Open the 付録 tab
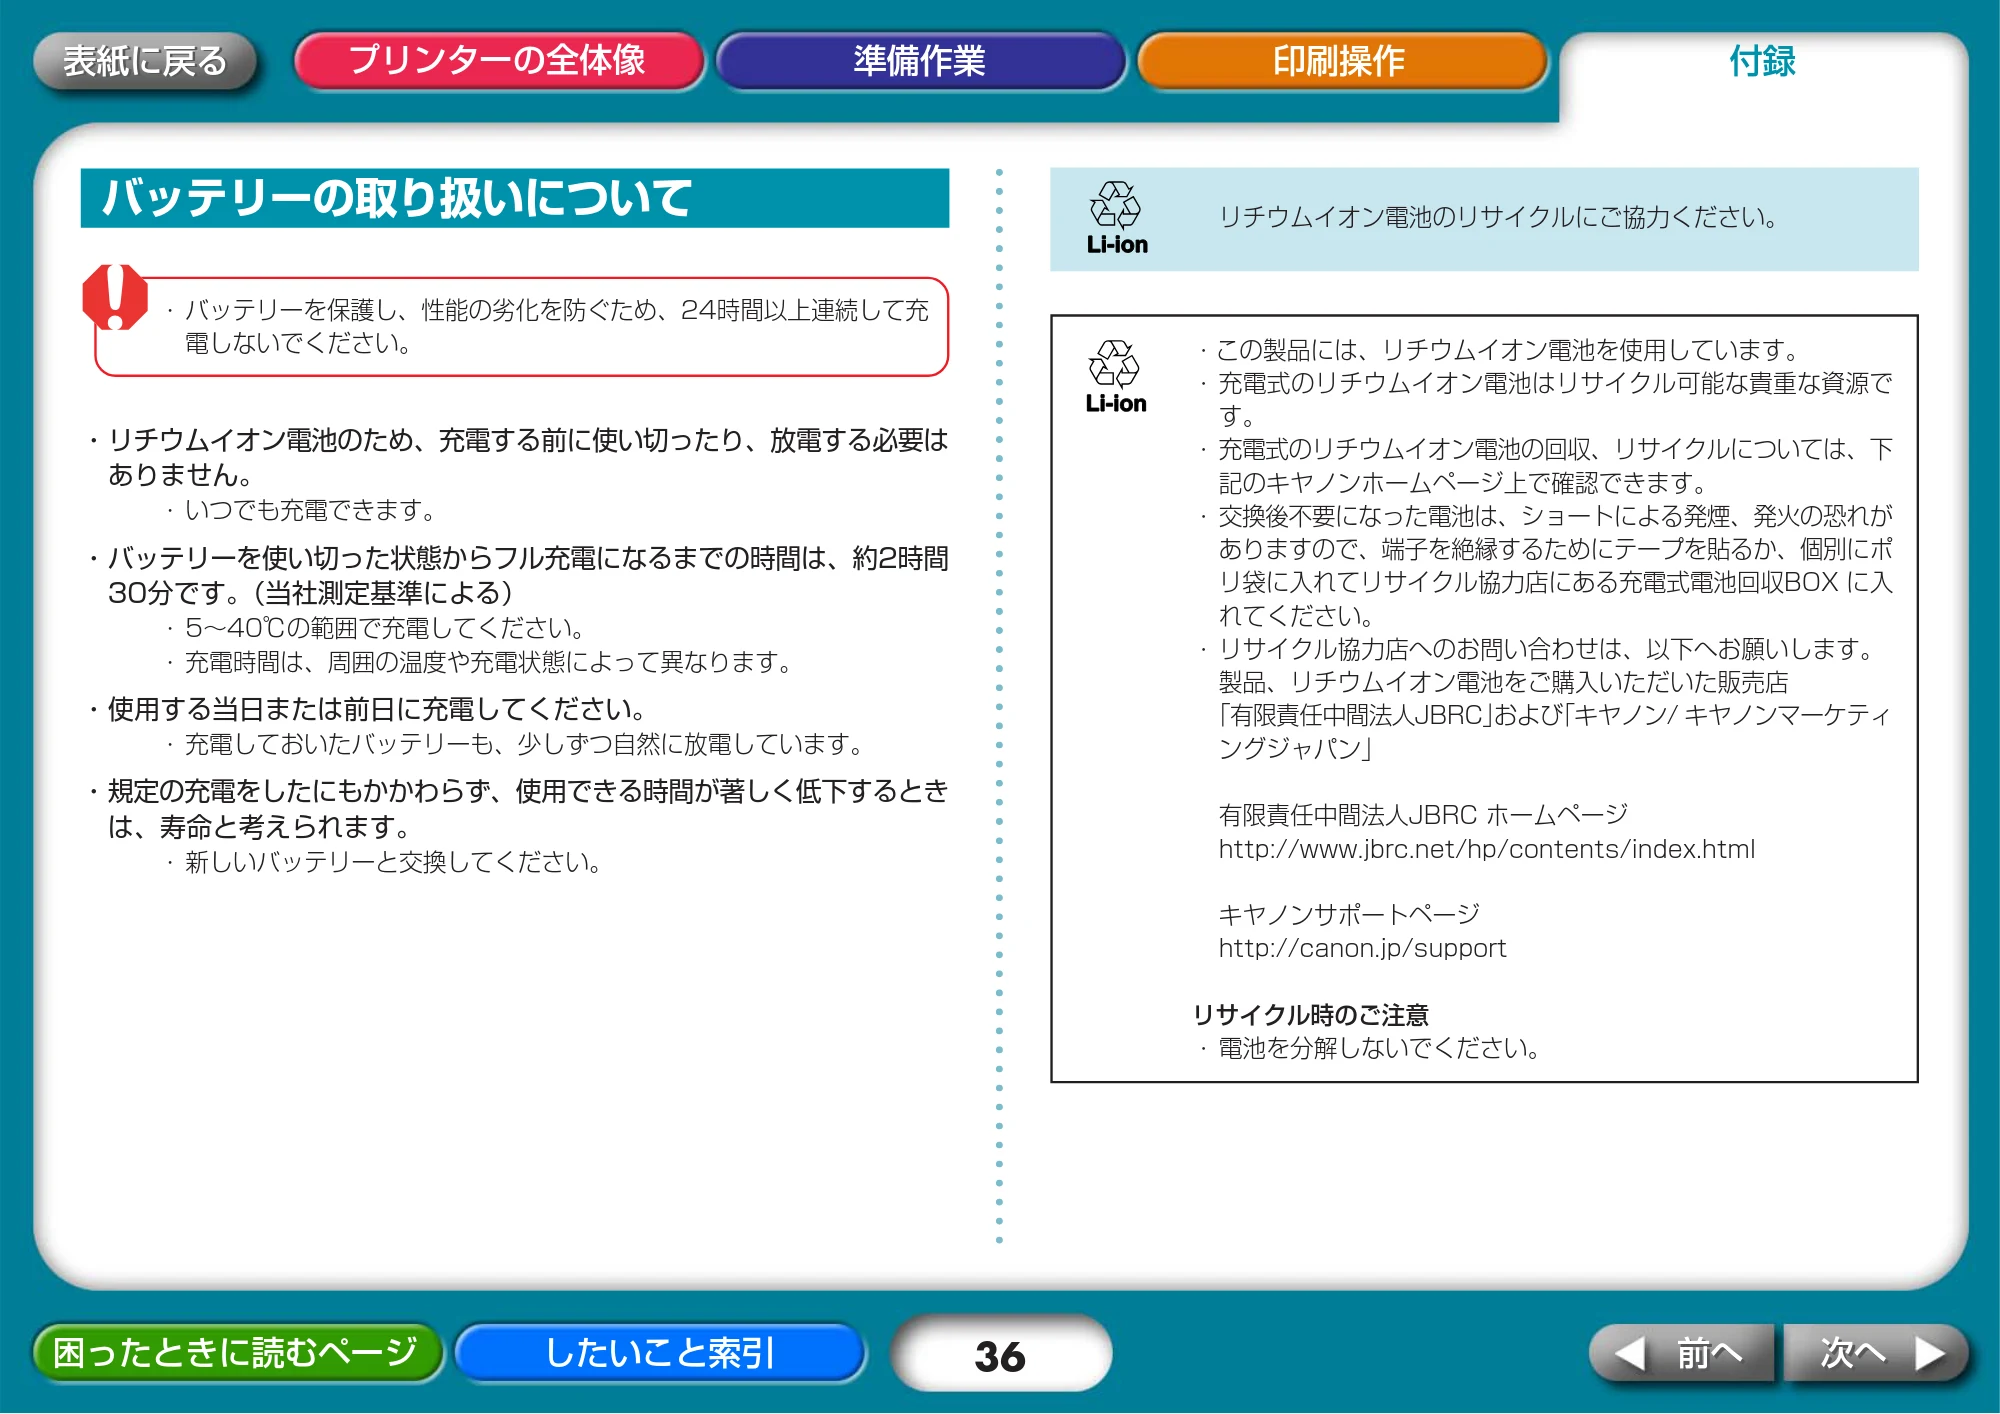2000x1414 pixels. pyautogui.click(x=1762, y=61)
